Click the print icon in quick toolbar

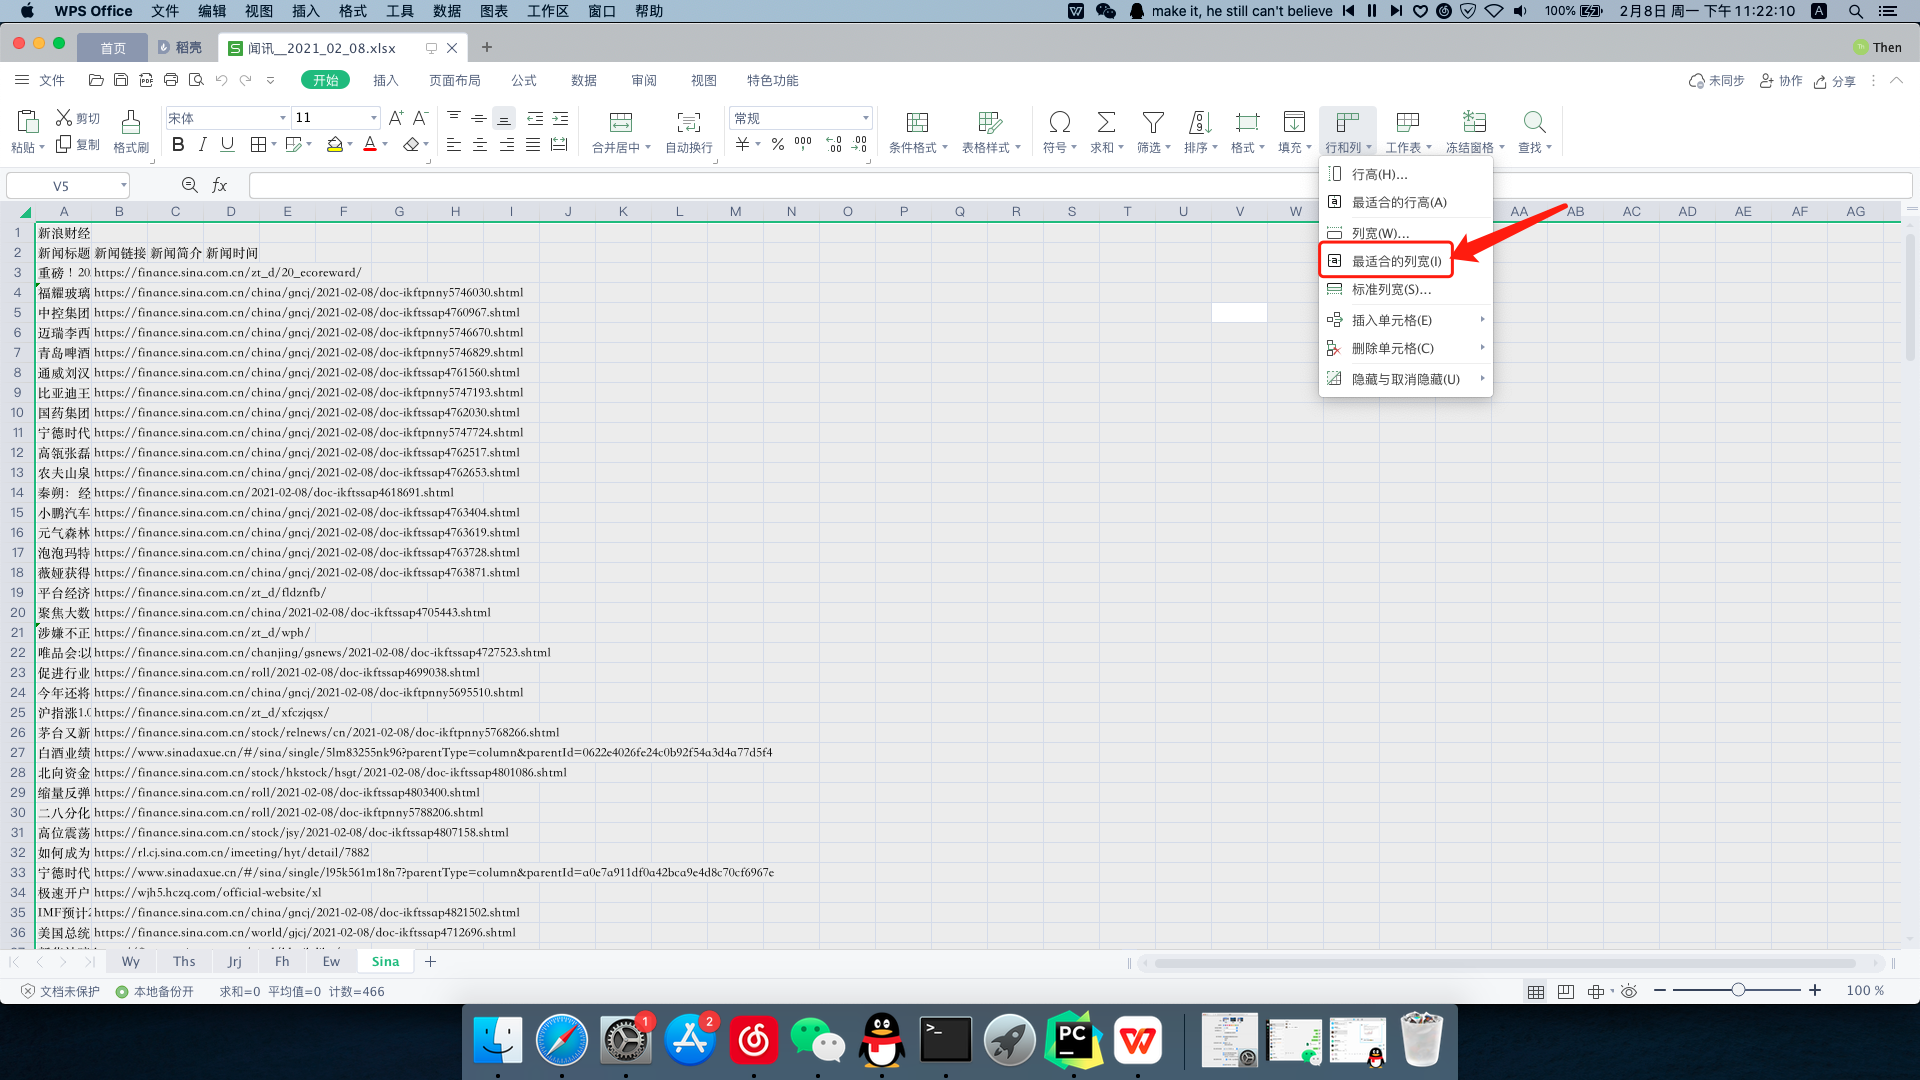pos(171,80)
